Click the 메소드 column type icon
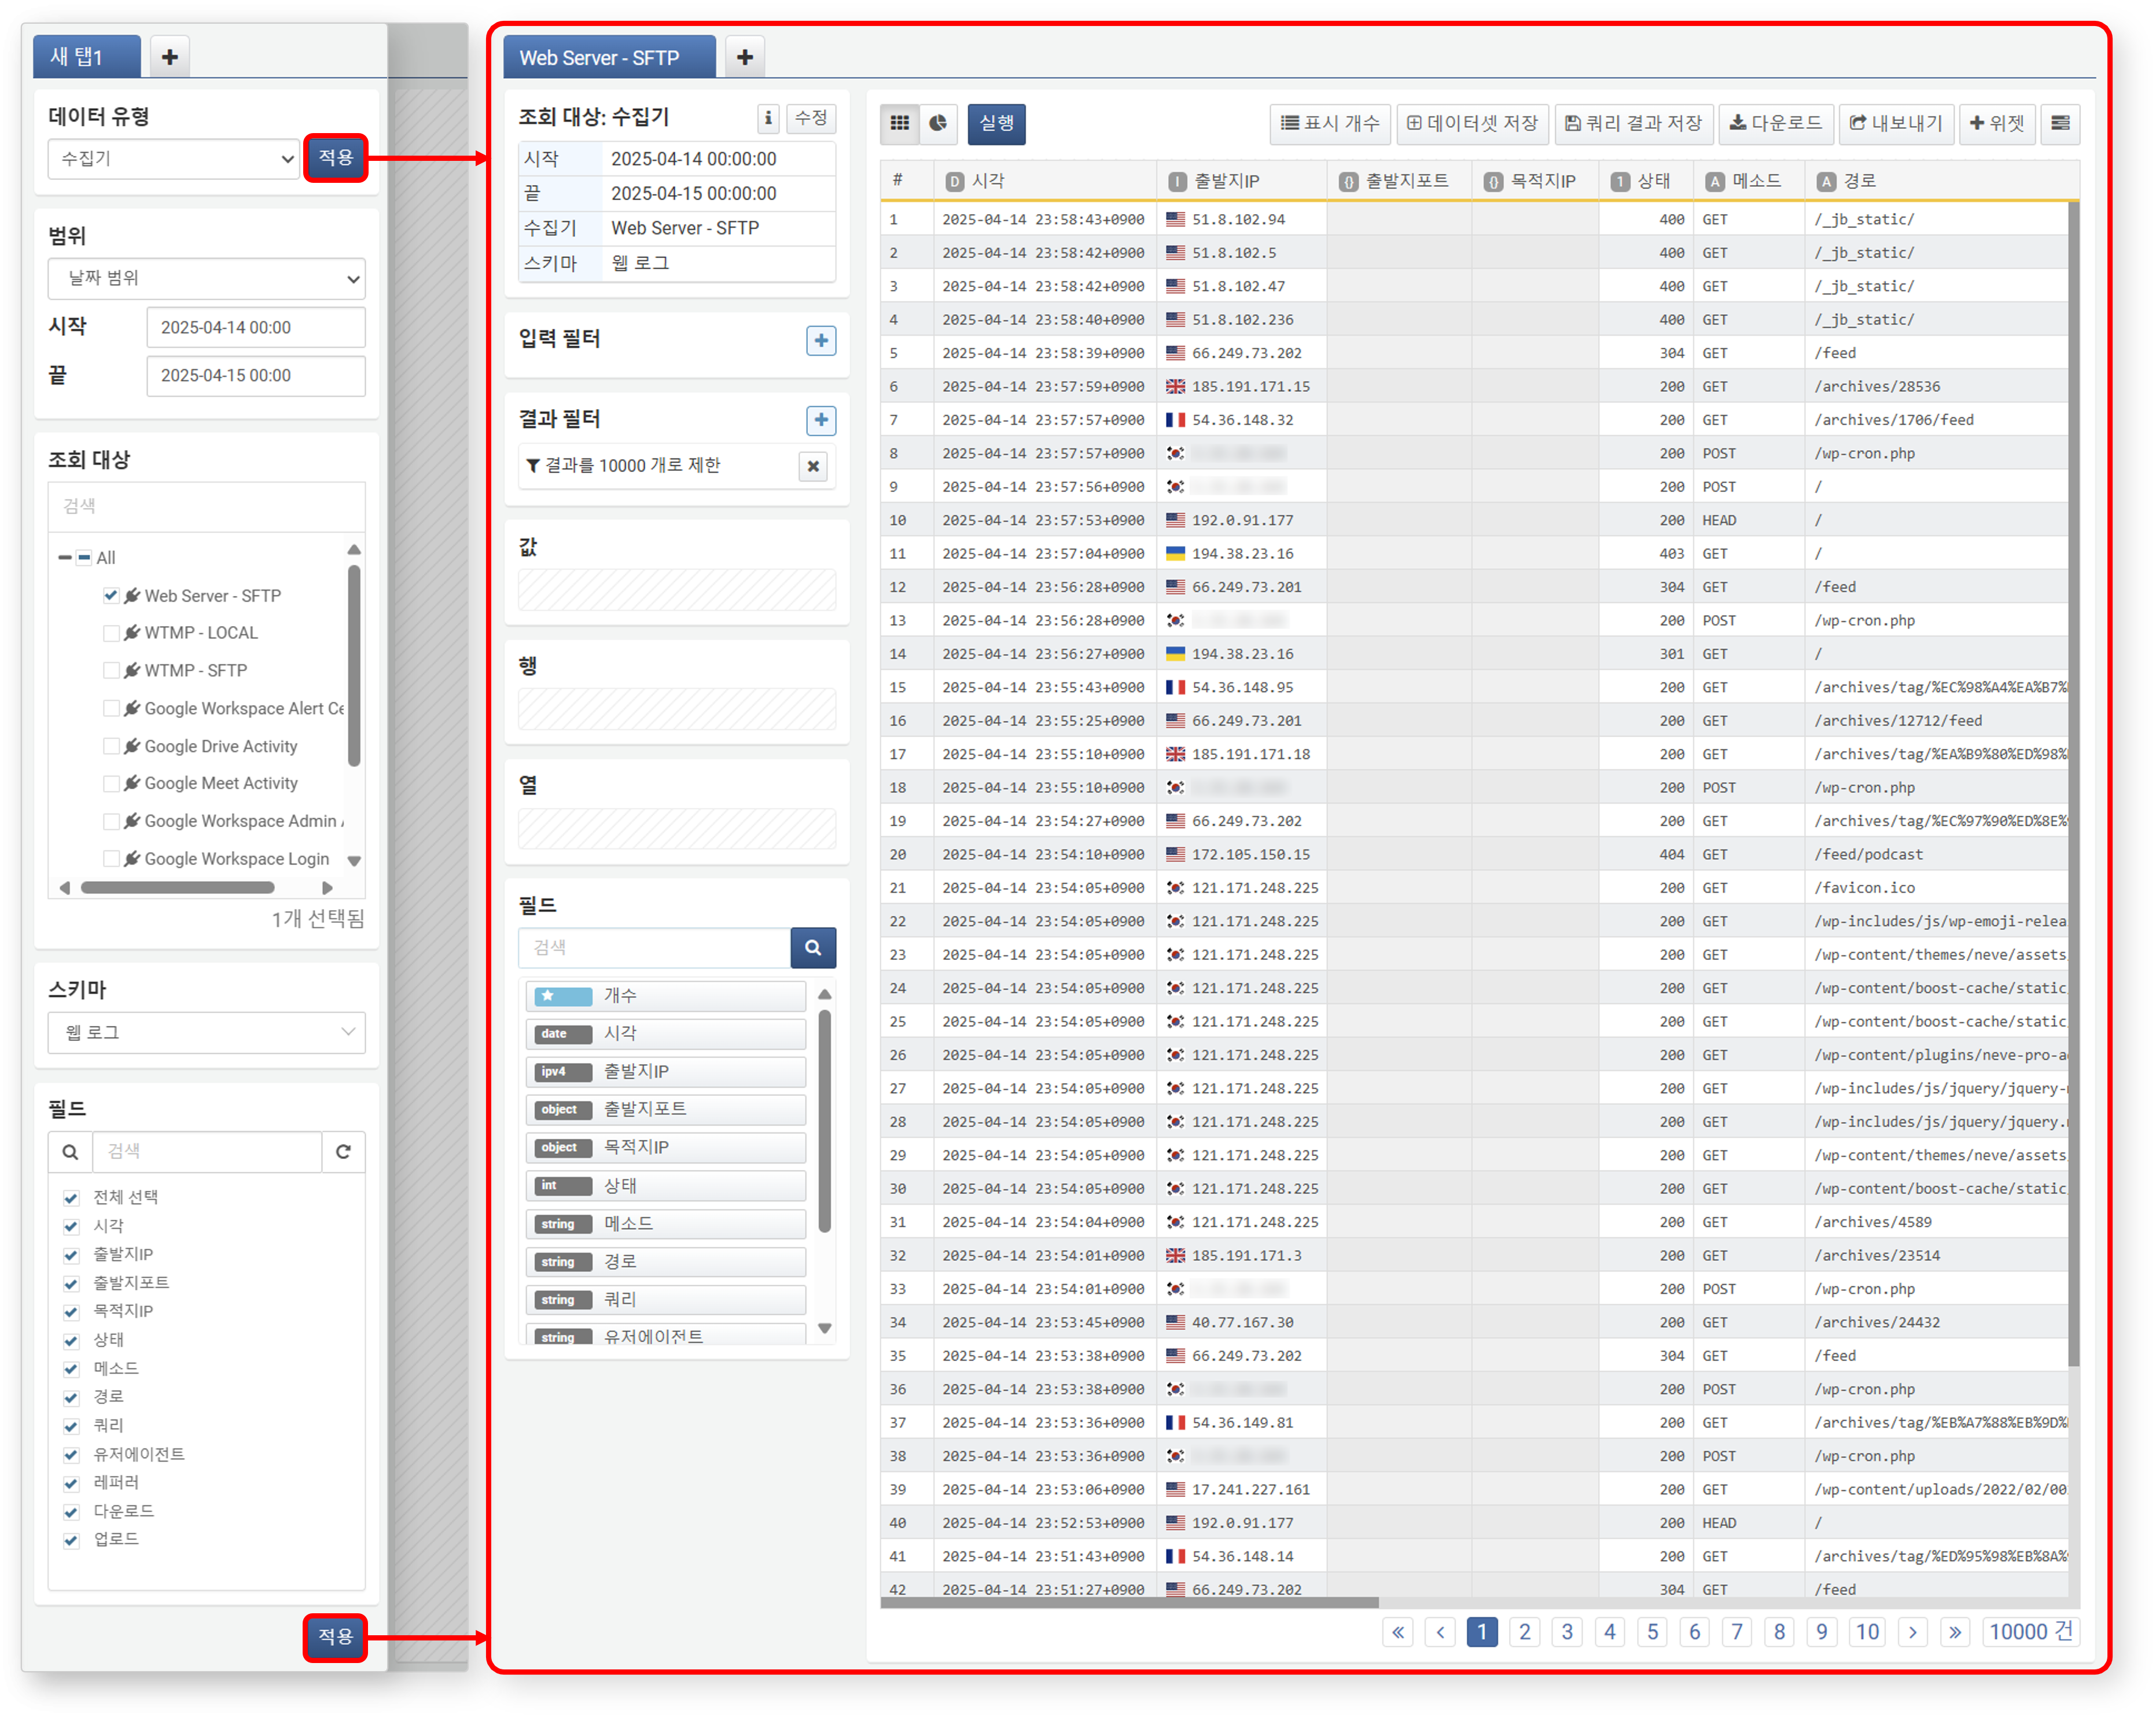 [1714, 181]
